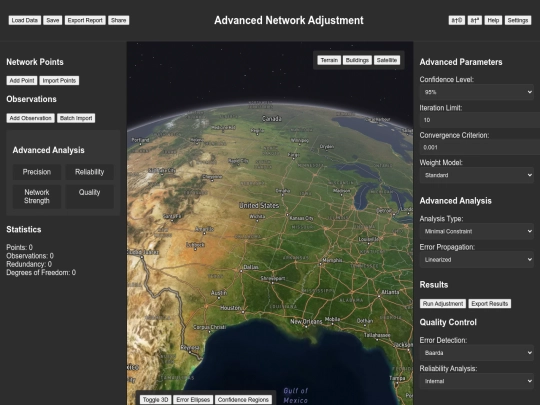The width and height of the screenshot is (540, 405).
Task: Switch to the Precision analysis tab
Action: (x=37, y=172)
